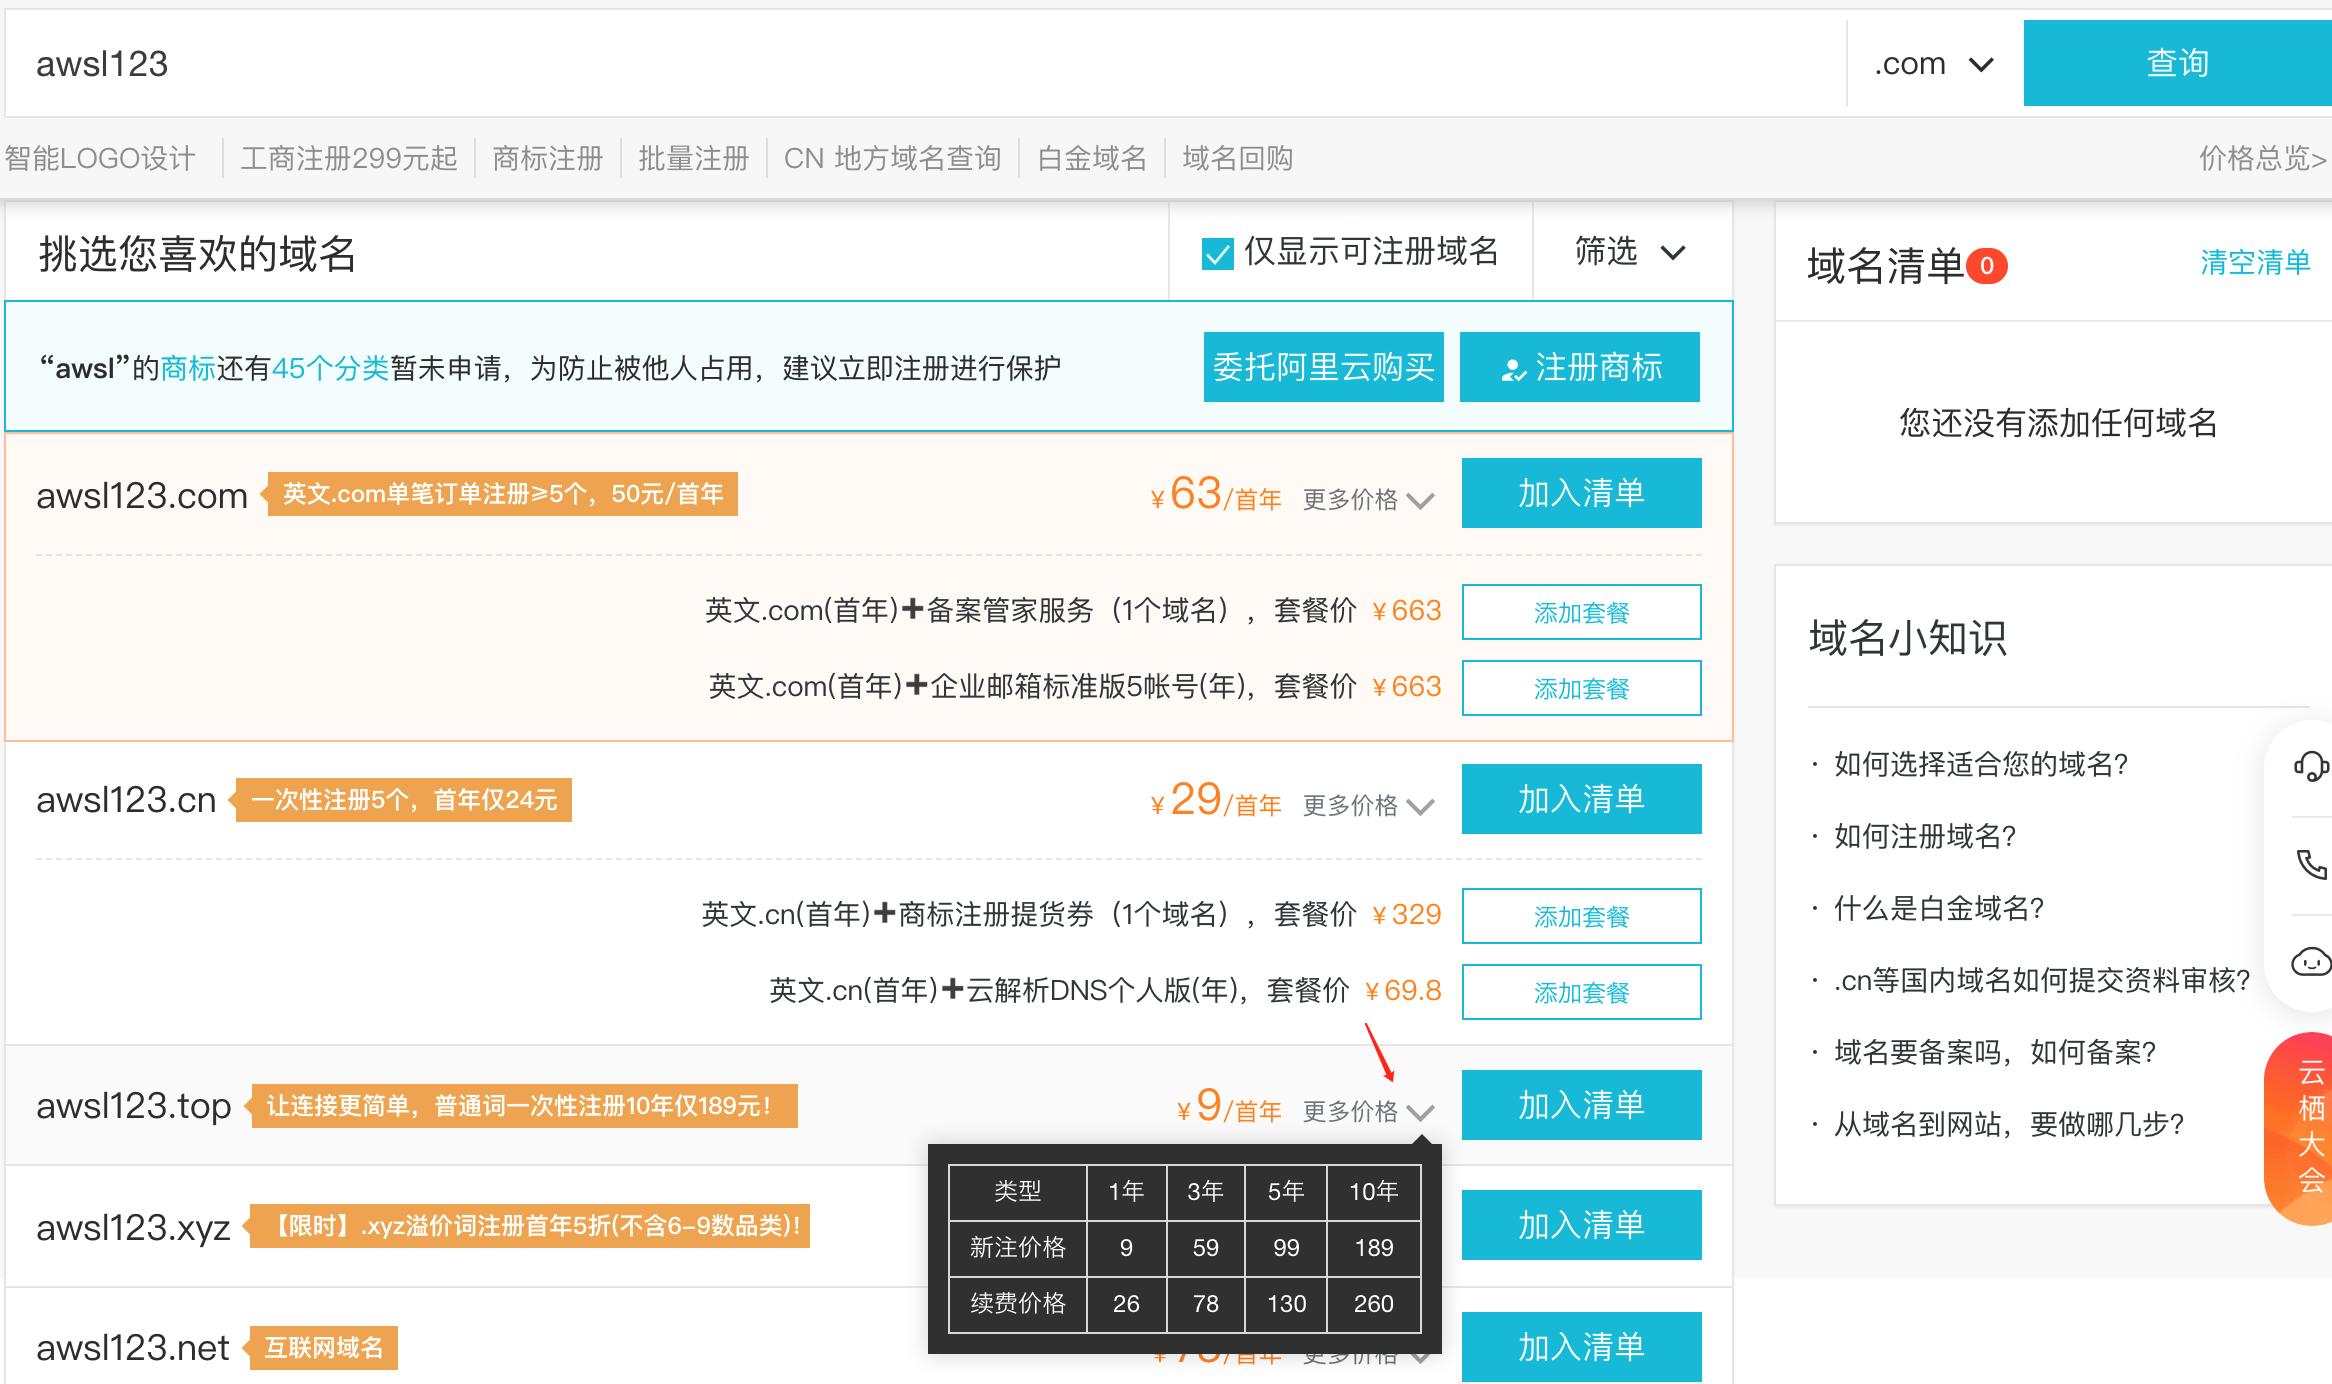Open 商标注册 menu link
Image resolution: width=2332 pixels, height=1384 pixels.
point(548,158)
